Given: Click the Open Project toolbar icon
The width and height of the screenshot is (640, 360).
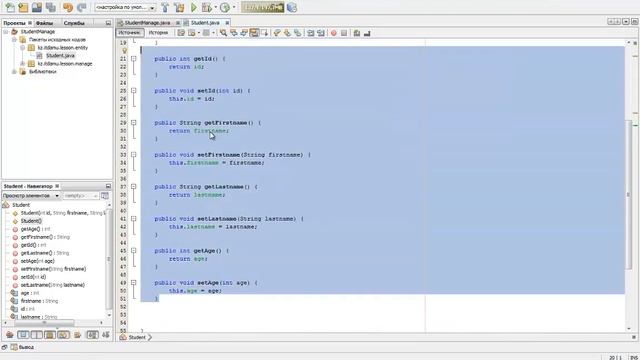Looking at the screenshot, I should pyautogui.click(x=37, y=7).
